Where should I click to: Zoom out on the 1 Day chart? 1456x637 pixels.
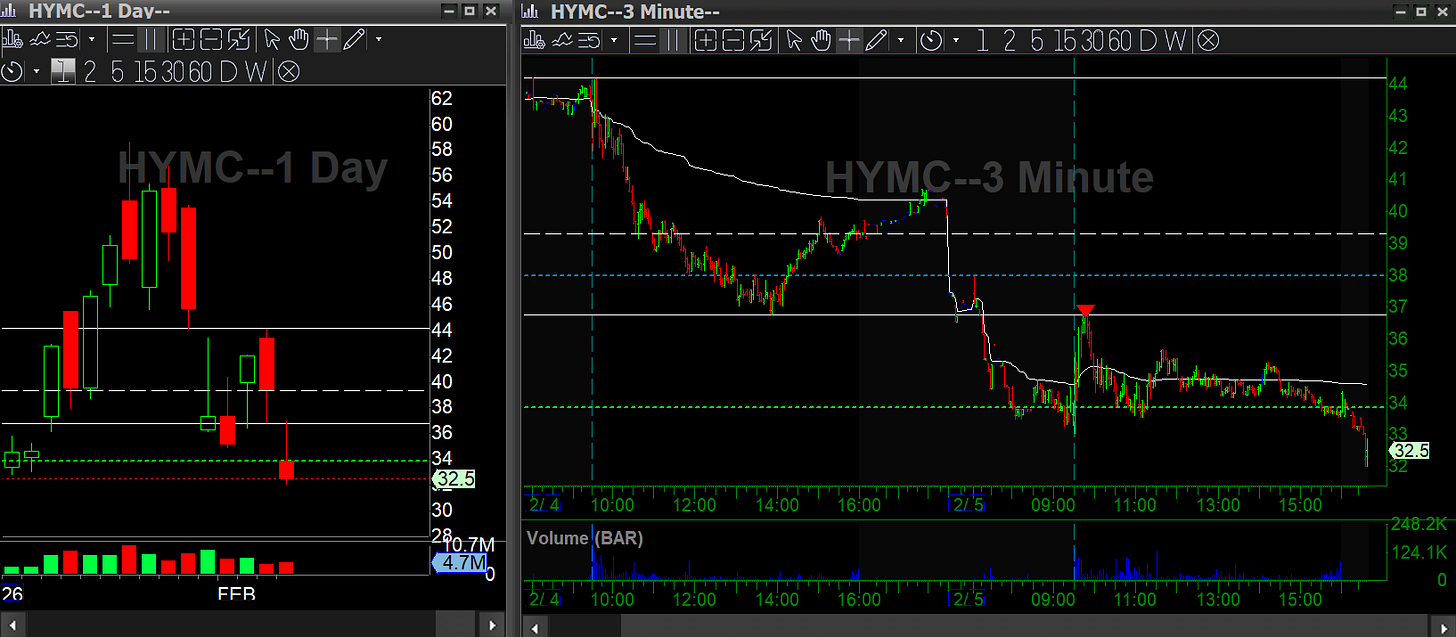pyautogui.click(x=211, y=39)
